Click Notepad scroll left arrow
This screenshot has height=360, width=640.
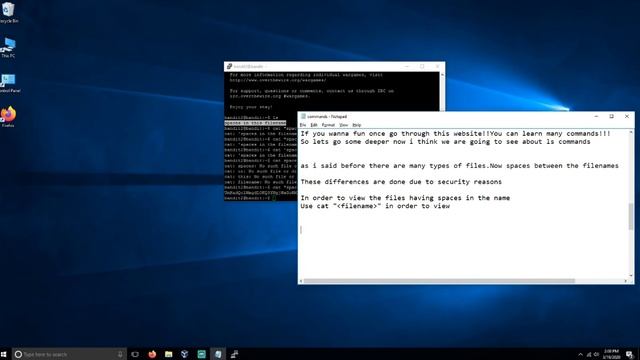[x=301, y=281]
